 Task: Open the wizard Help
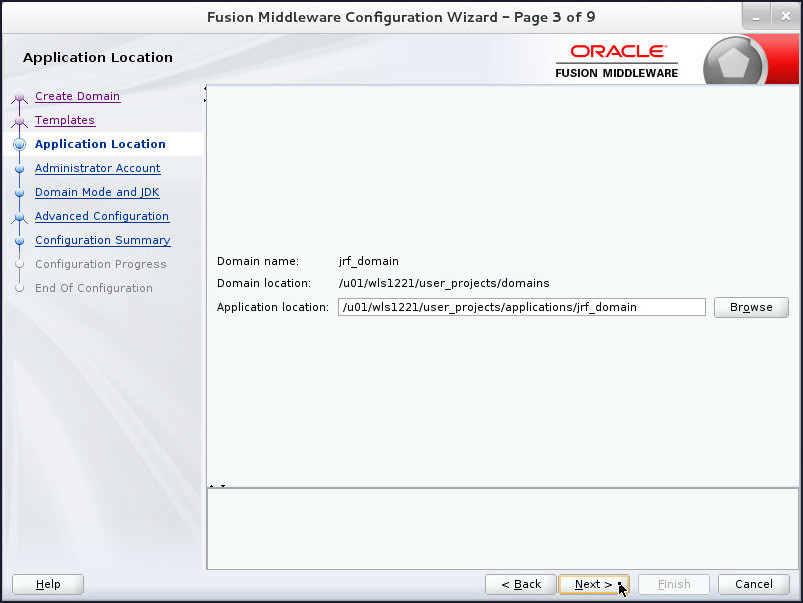point(47,584)
